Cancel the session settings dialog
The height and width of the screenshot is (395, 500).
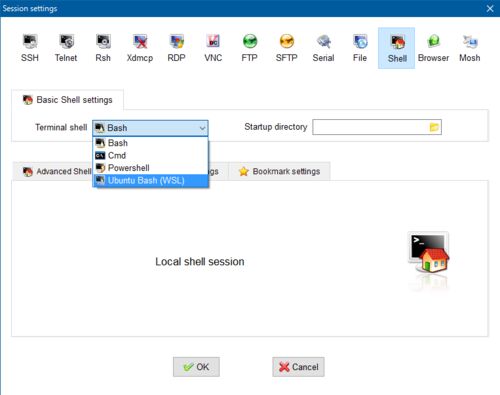coord(298,367)
